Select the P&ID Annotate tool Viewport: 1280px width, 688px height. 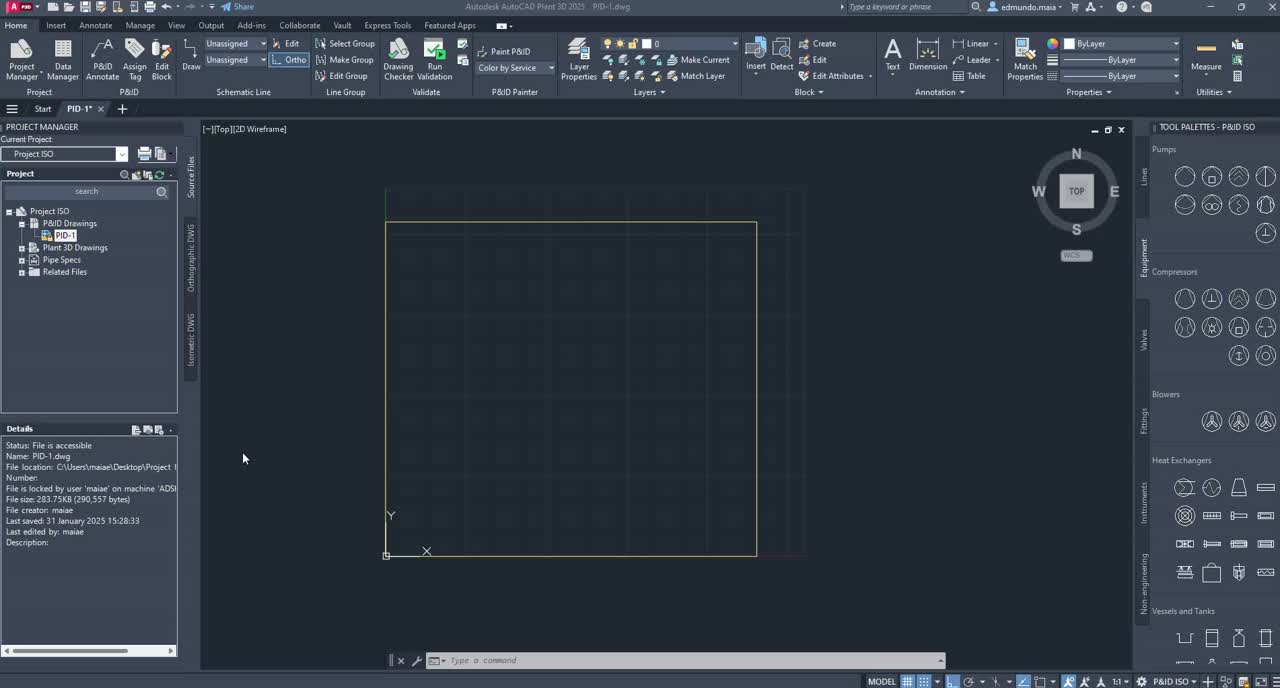[x=103, y=58]
